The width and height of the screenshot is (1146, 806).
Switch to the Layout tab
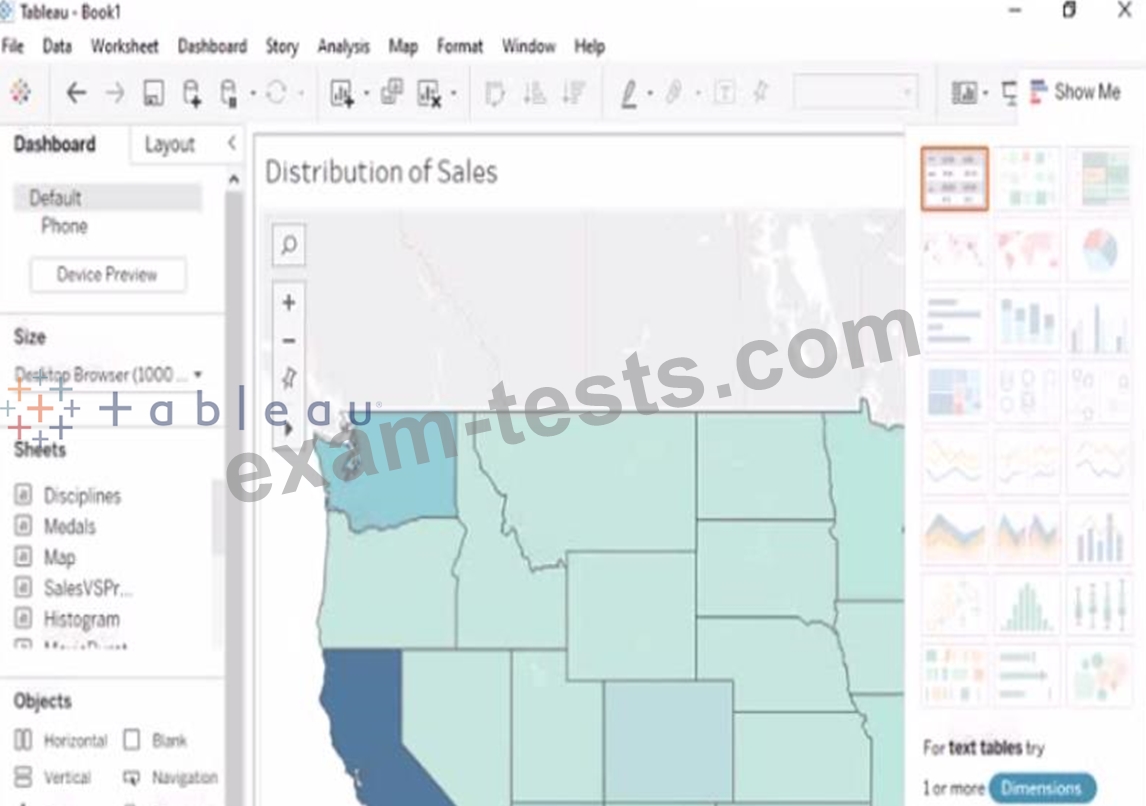169,145
